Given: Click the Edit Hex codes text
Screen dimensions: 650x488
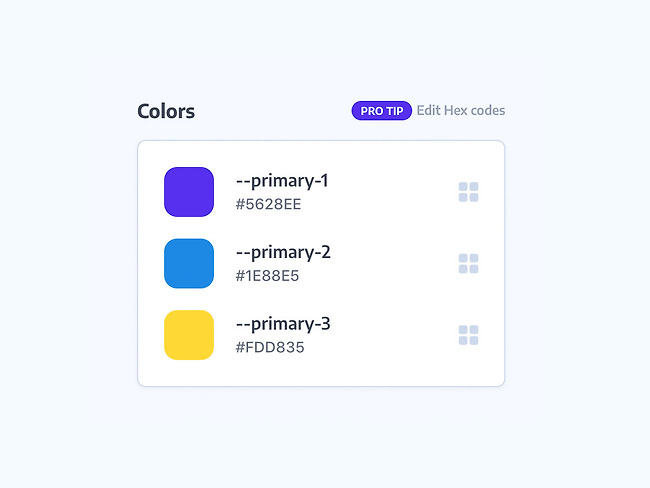Looking at the screenshot, I should coord(461,111).
